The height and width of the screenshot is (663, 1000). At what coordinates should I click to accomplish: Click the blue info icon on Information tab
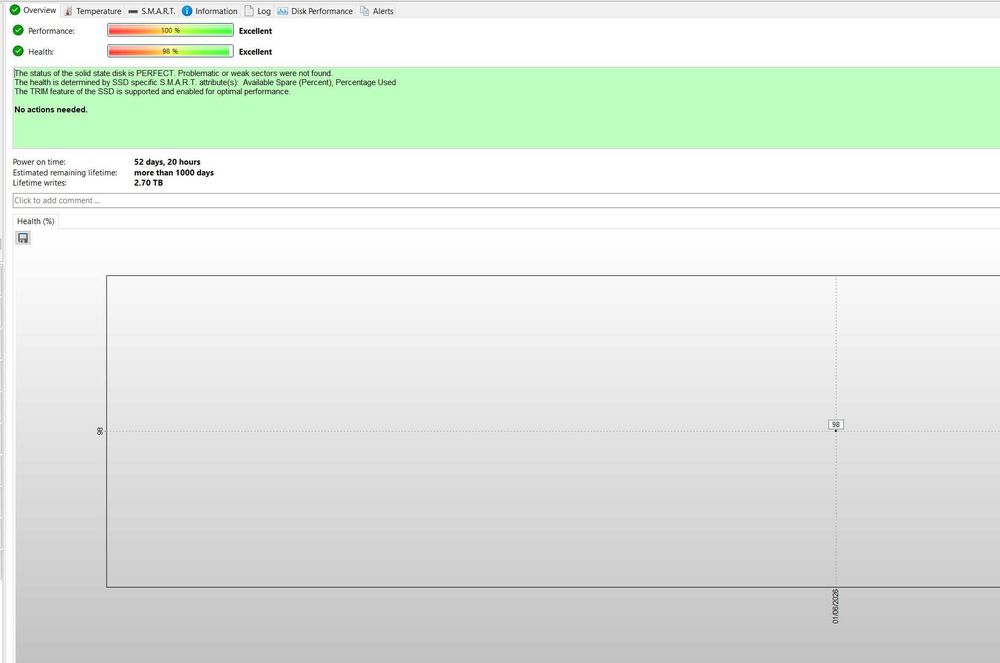point(187,11)
